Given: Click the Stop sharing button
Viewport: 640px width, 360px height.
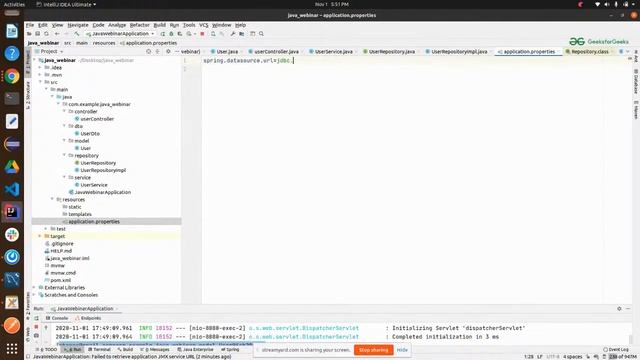Looking at the screenshot, I should pyautogui.click(x=373, y=350).
